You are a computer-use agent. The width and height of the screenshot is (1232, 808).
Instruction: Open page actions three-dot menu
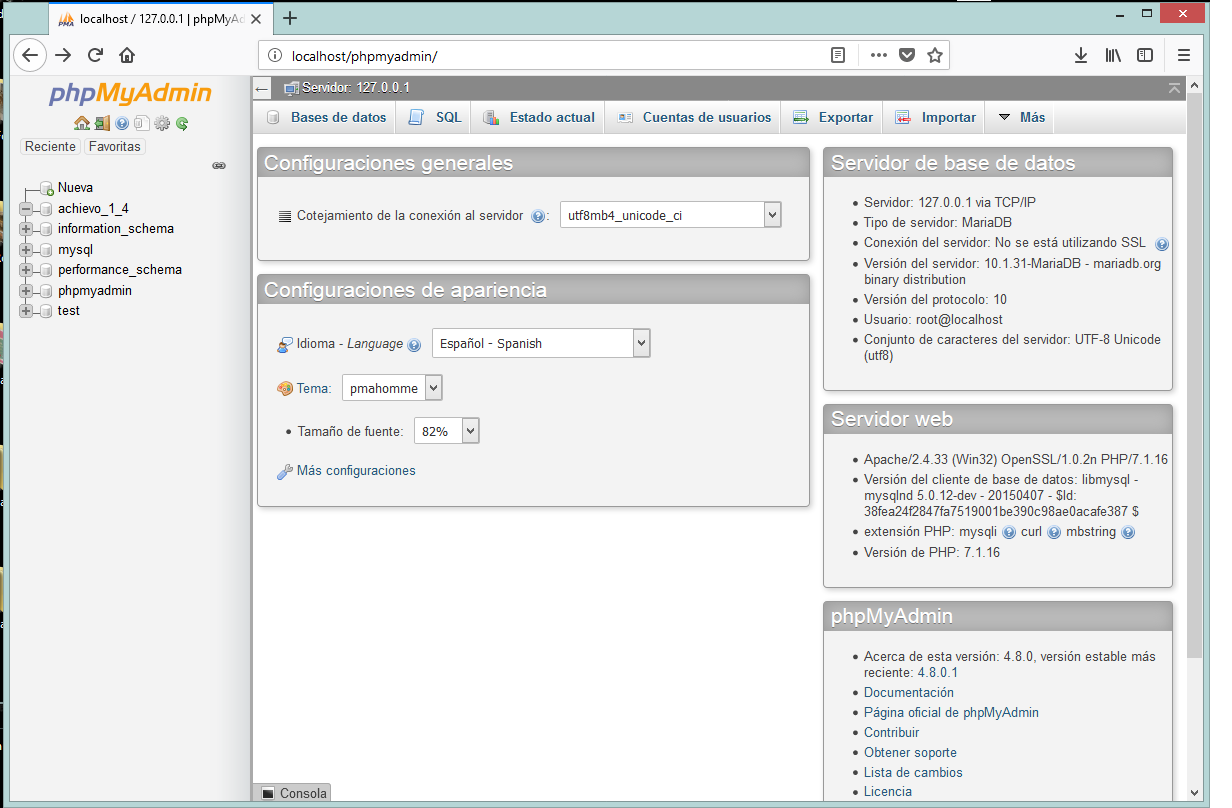[879, 56]
